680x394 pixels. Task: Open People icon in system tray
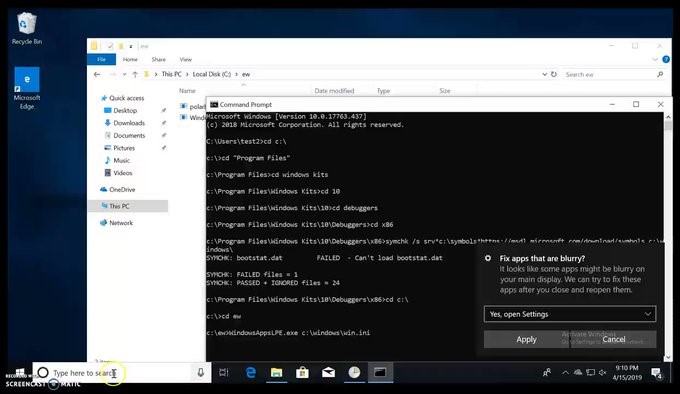pos(547,372)
